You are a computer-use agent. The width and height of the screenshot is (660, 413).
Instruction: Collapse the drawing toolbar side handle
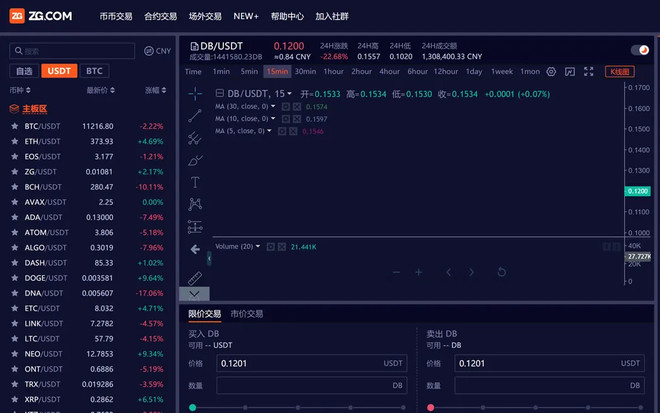(209, 258)
